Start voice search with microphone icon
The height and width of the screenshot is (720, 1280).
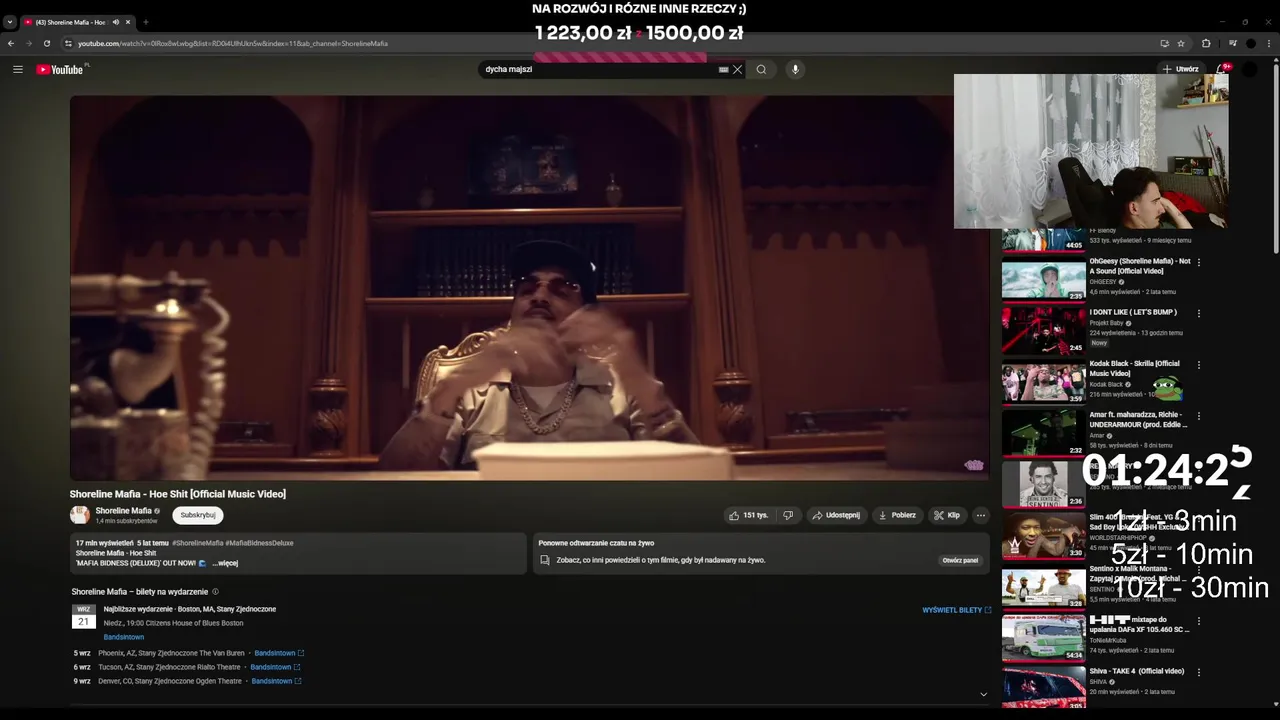pyautogui.click(x=795, y=69)
